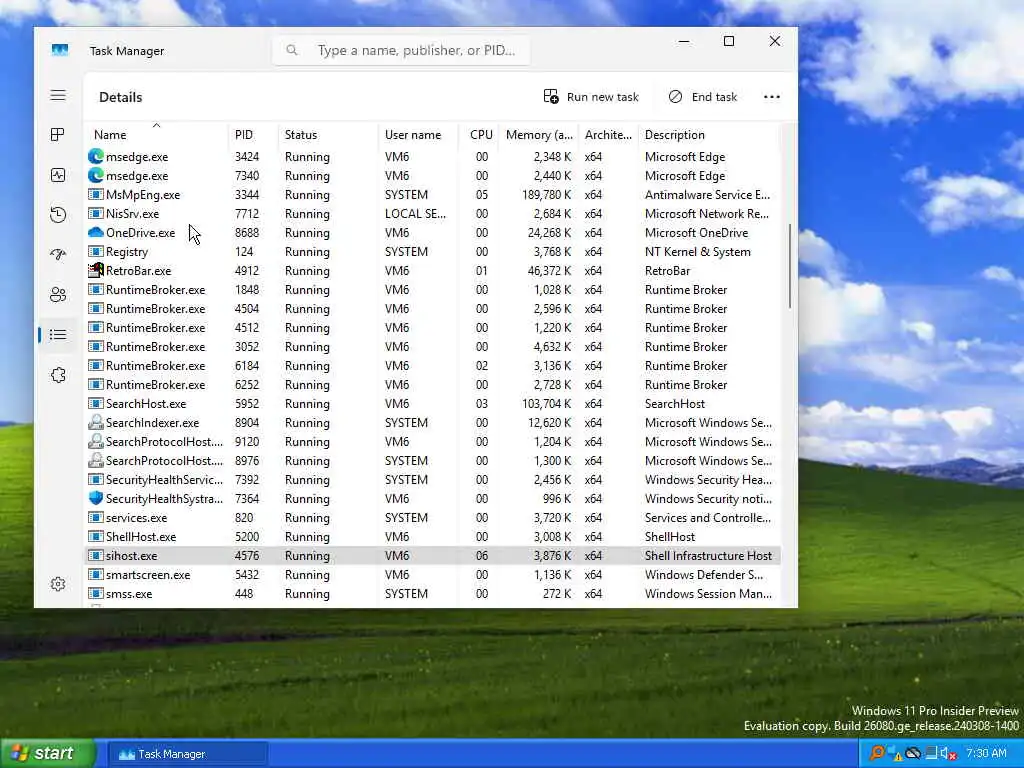Click the taskbar clock 7:30 AM
Screen dimensions: 1024x768
[986, 753]
